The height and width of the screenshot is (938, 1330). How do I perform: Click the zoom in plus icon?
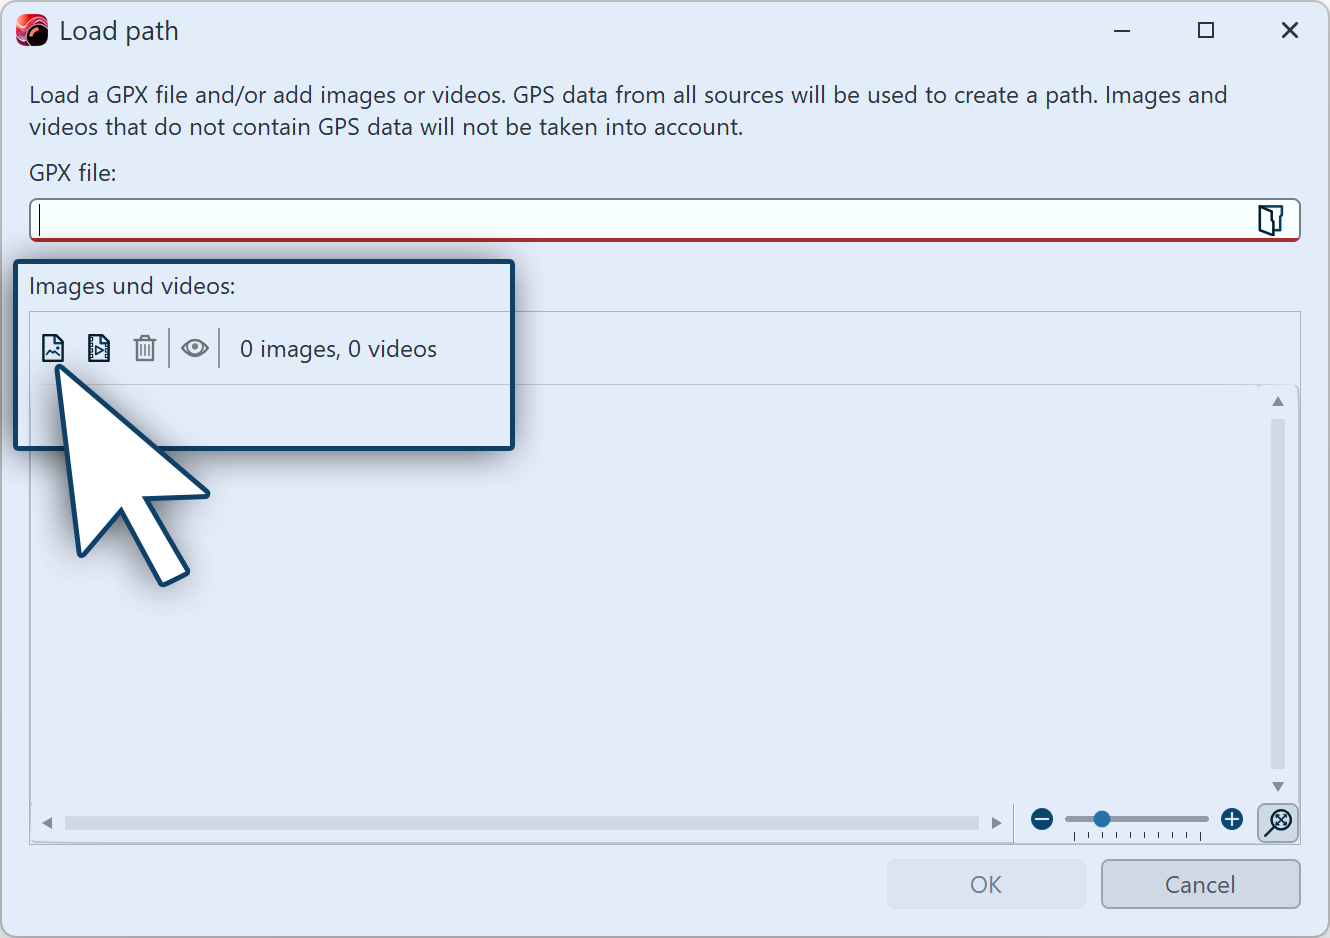click(1231, 819)
